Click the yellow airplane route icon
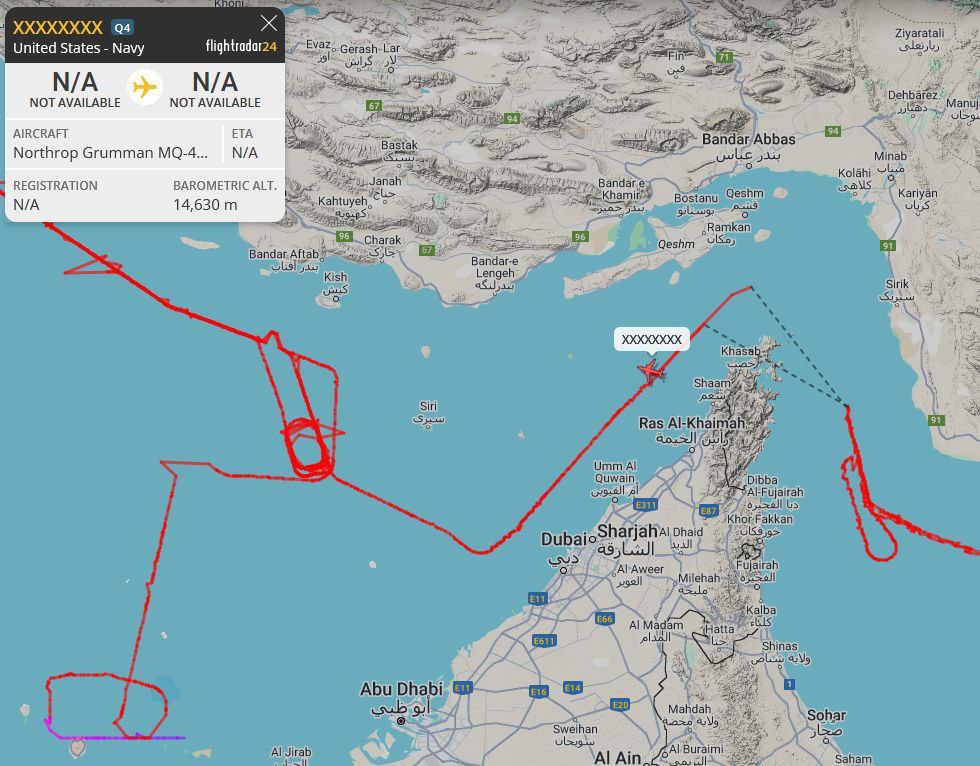 coord(144,87)
